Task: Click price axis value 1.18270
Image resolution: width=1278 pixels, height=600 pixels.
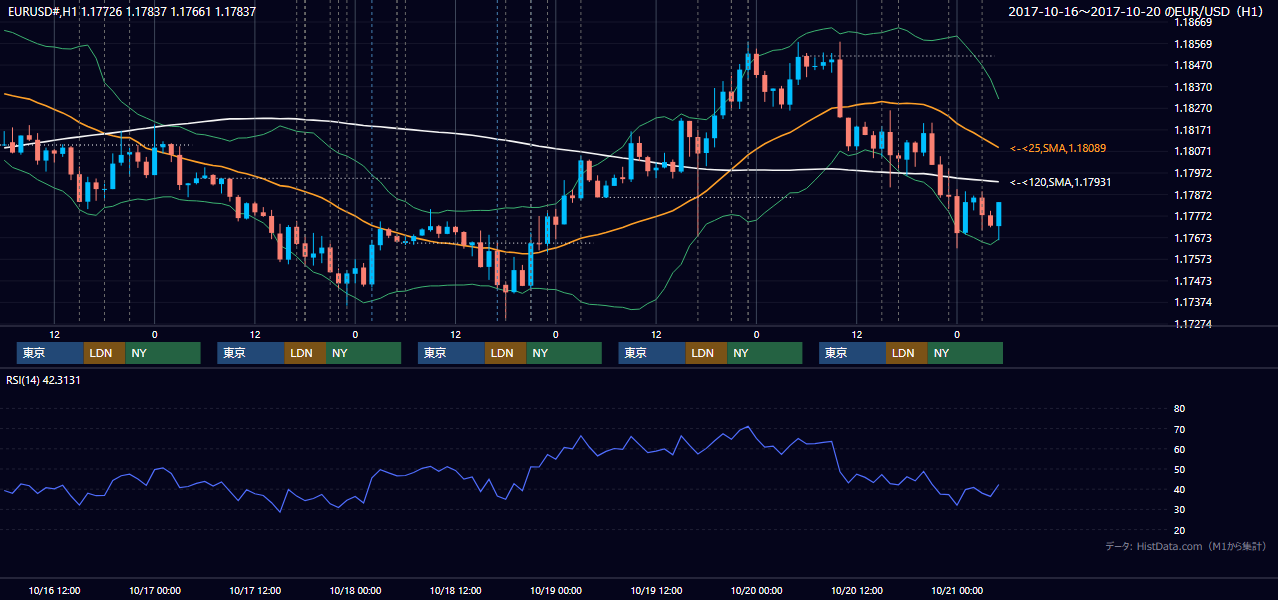Action: (1193, 108)
